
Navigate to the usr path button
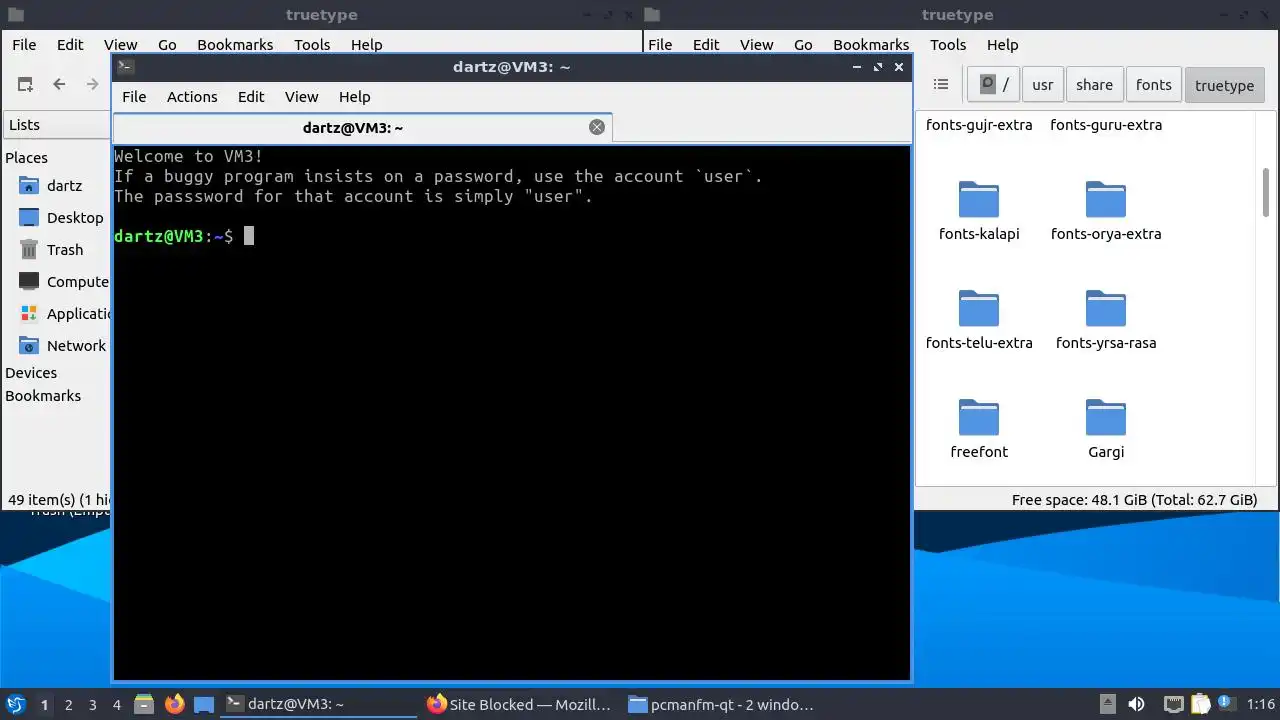1042,85
